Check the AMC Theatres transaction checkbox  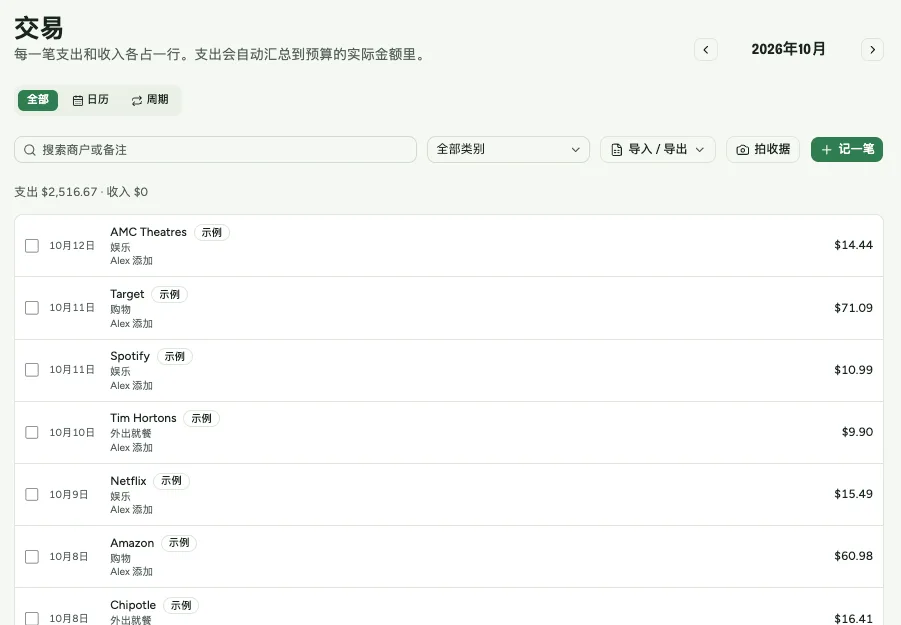click(x=32, y=246)
